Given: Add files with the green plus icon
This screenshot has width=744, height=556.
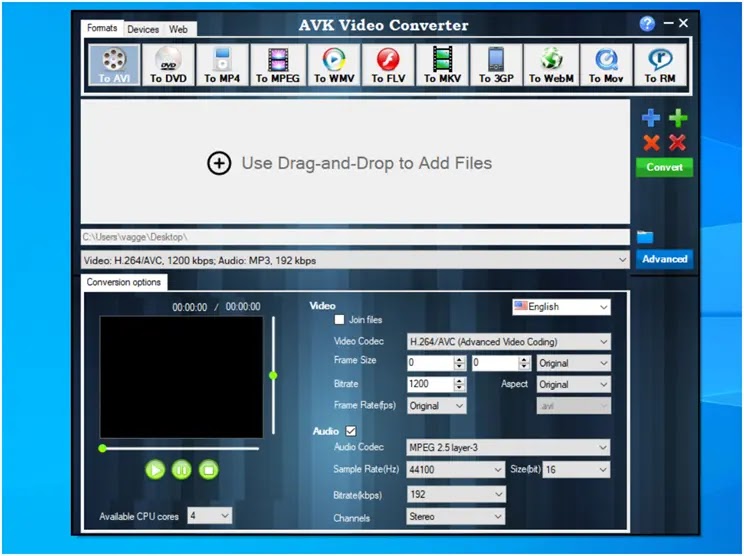Looking at the screenshot, I should pos(678,118).
